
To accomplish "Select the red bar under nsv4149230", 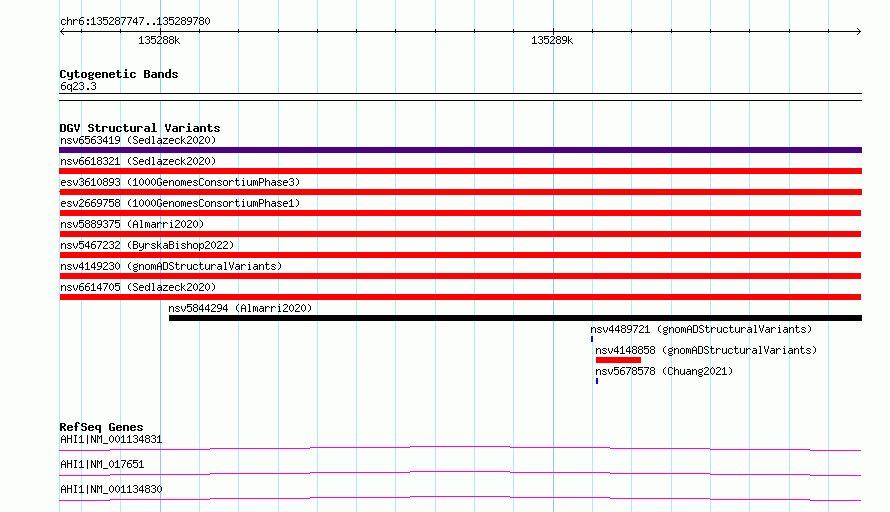I will 460,276.
